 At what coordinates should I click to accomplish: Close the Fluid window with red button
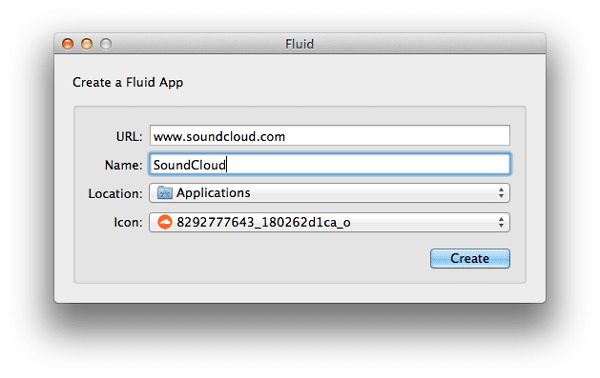(x=68, y=44)
